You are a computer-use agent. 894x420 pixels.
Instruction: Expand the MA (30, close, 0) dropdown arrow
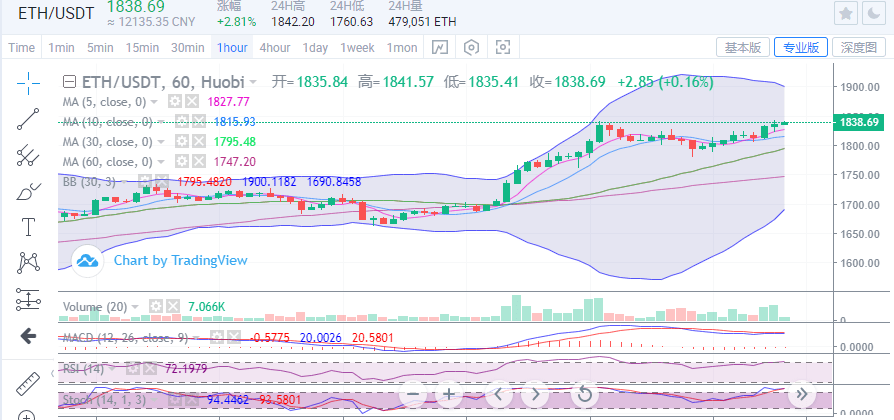160,141
